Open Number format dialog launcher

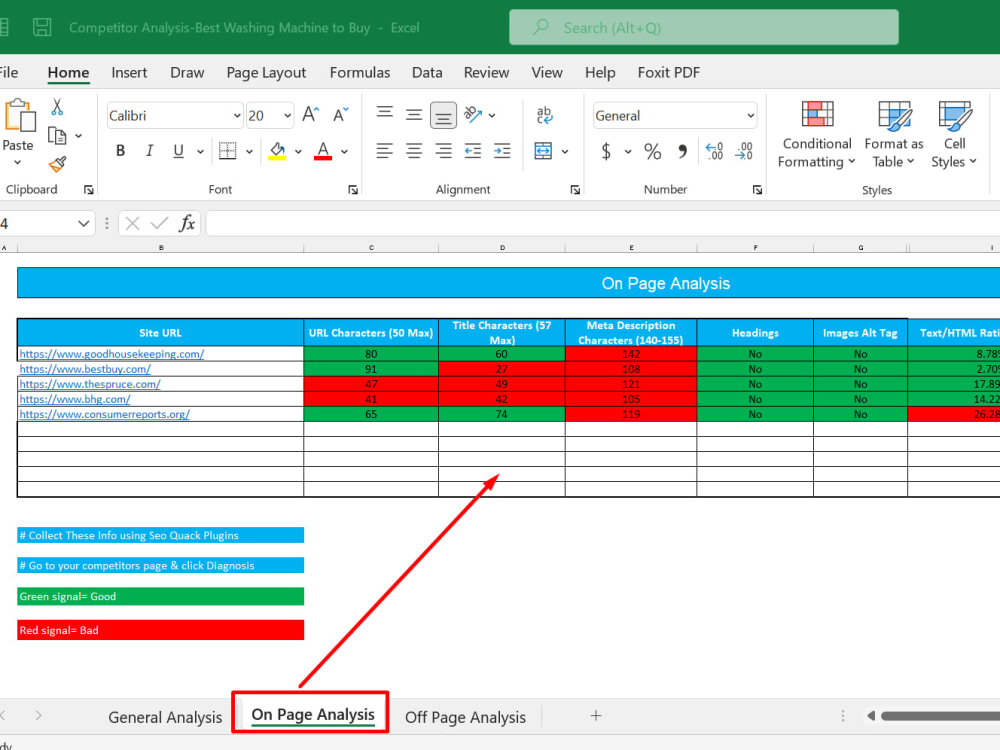[757, 189]
